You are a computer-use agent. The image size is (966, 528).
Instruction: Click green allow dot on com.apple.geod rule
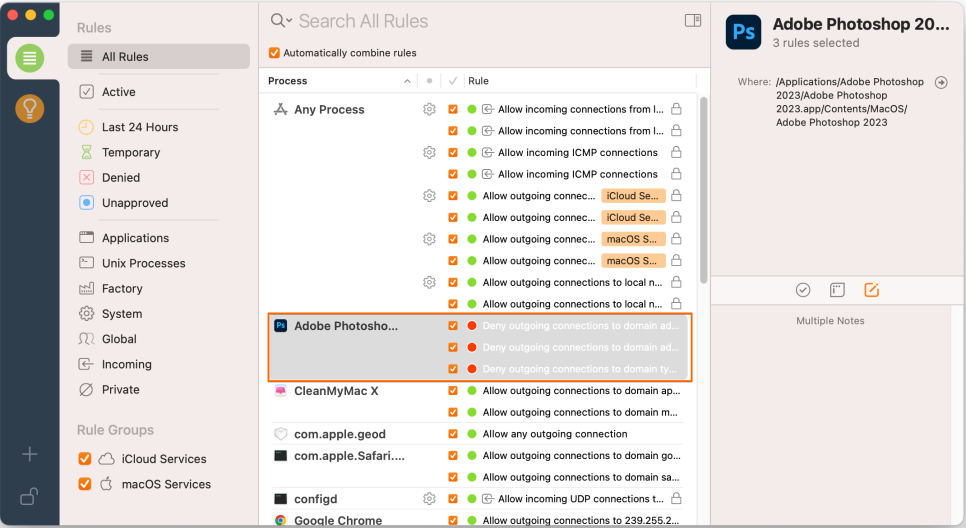click(x=472, y=434)
